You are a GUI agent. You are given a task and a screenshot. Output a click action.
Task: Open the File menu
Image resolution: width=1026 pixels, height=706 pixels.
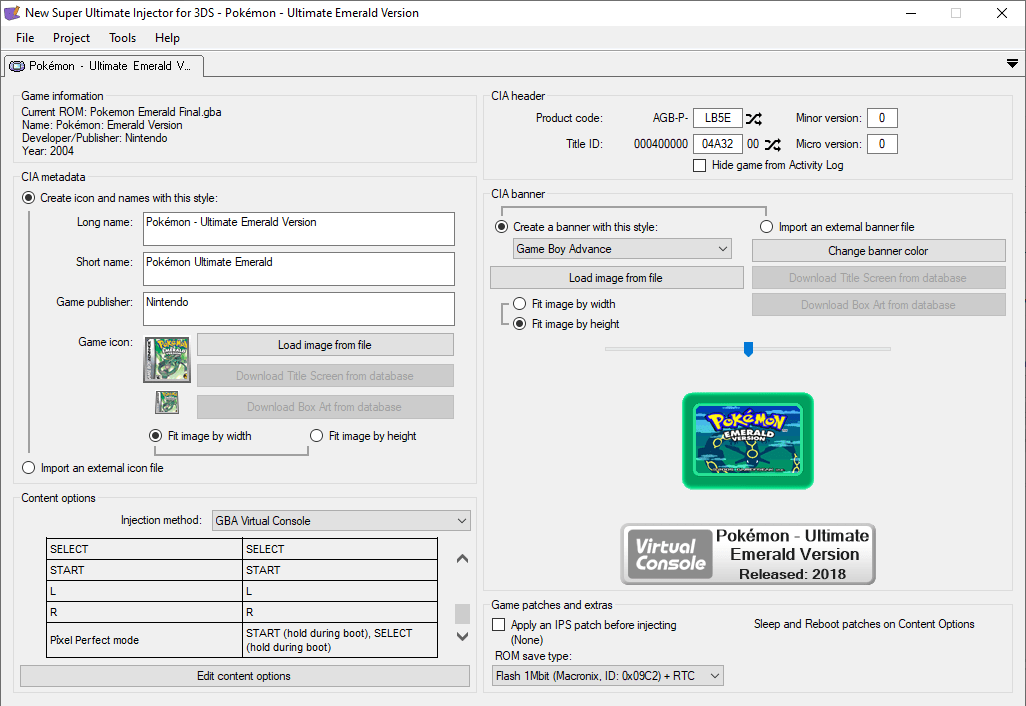(25, 38)
